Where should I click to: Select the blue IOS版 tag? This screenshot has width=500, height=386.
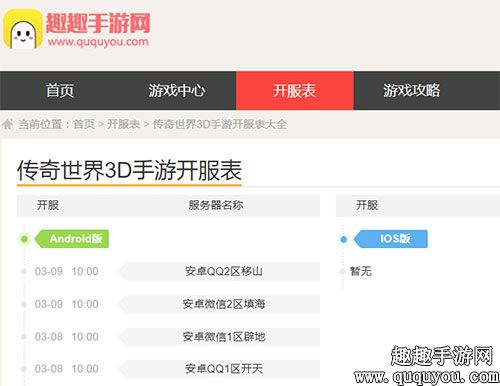(391, 239)
